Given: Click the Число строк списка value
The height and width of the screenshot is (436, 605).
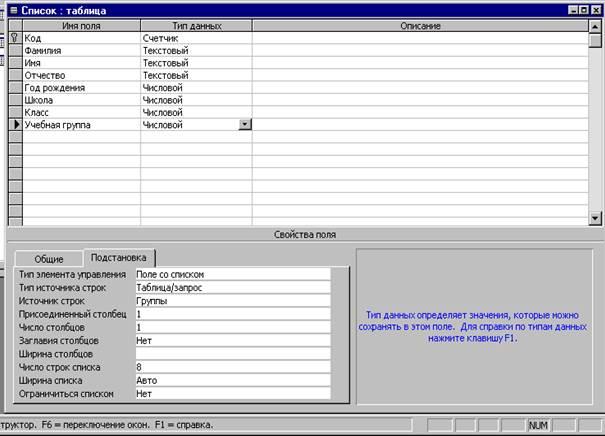Looking at the screenshot, I should (x=231, y=367).
